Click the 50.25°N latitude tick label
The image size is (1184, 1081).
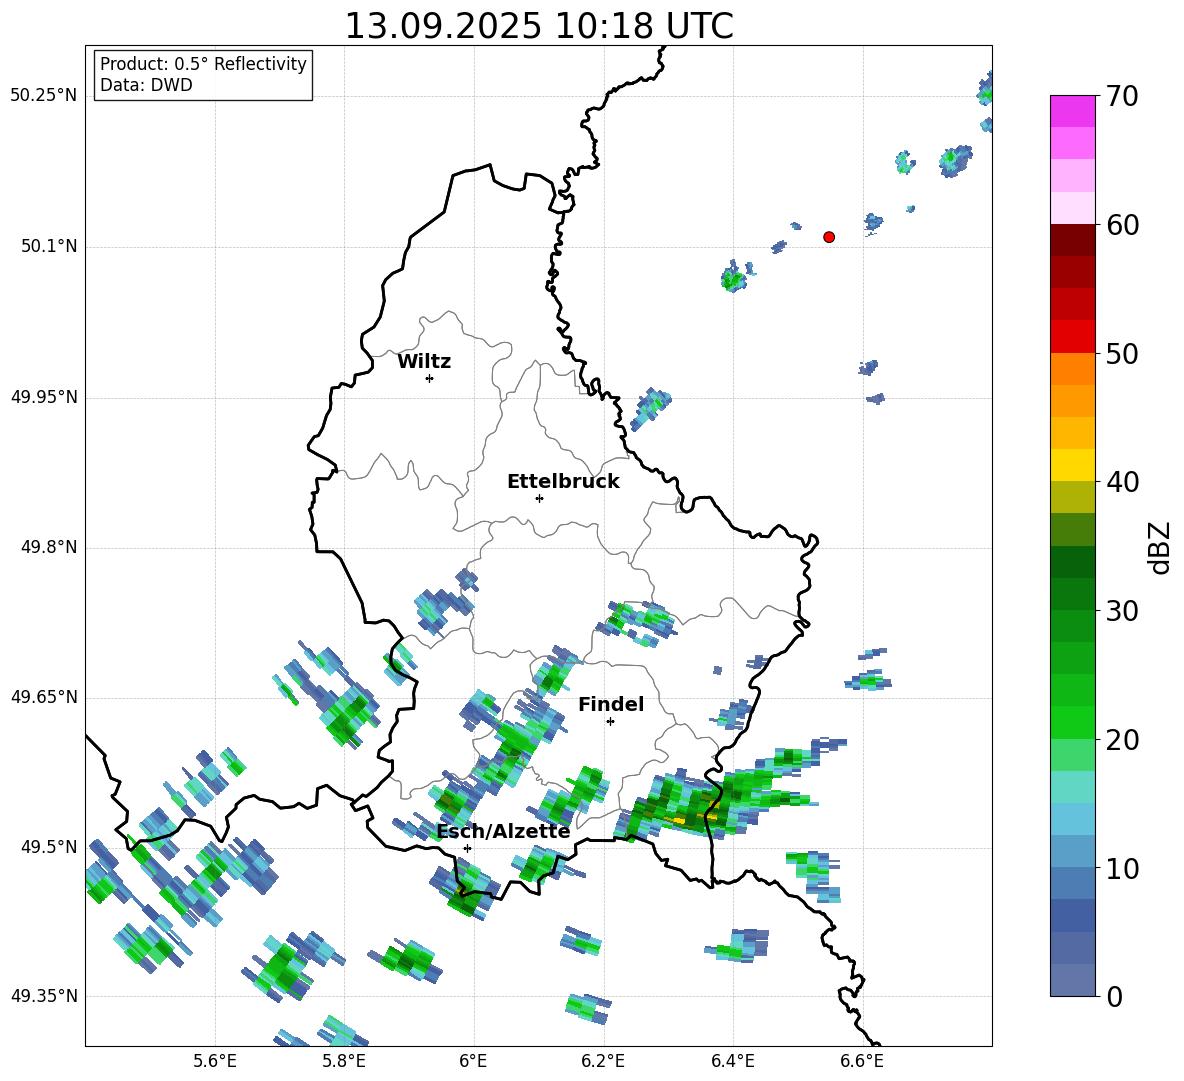44,96
